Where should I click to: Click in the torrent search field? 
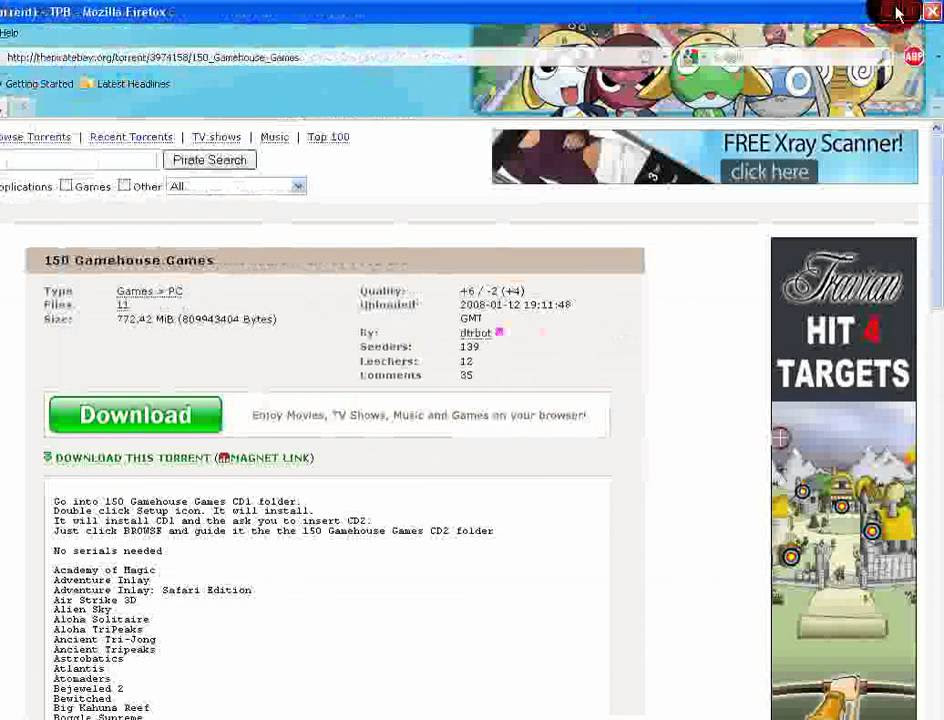click(x=78, y=160)
